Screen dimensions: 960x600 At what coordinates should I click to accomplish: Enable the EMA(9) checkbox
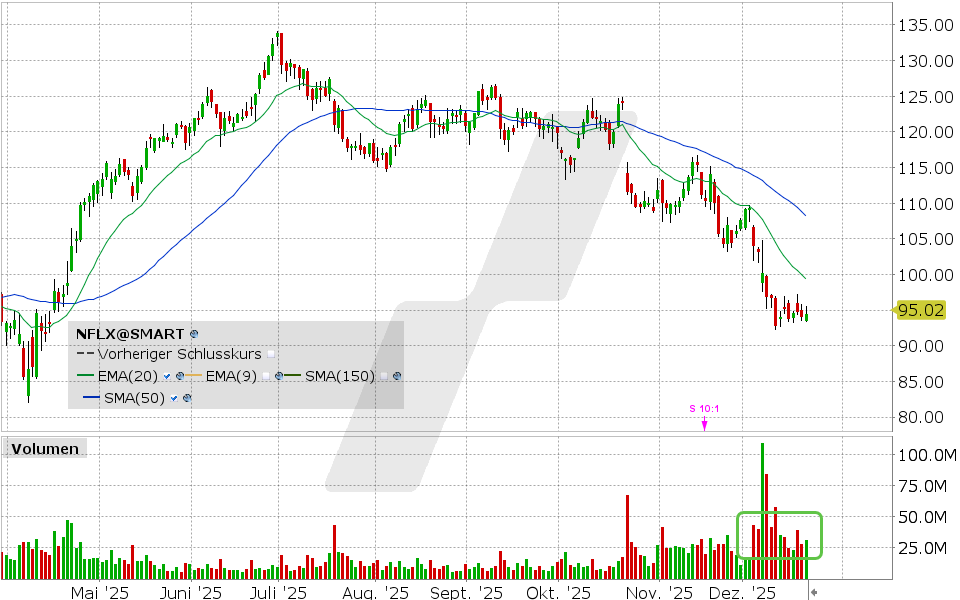pyautogui.click(x=266, y=376)
